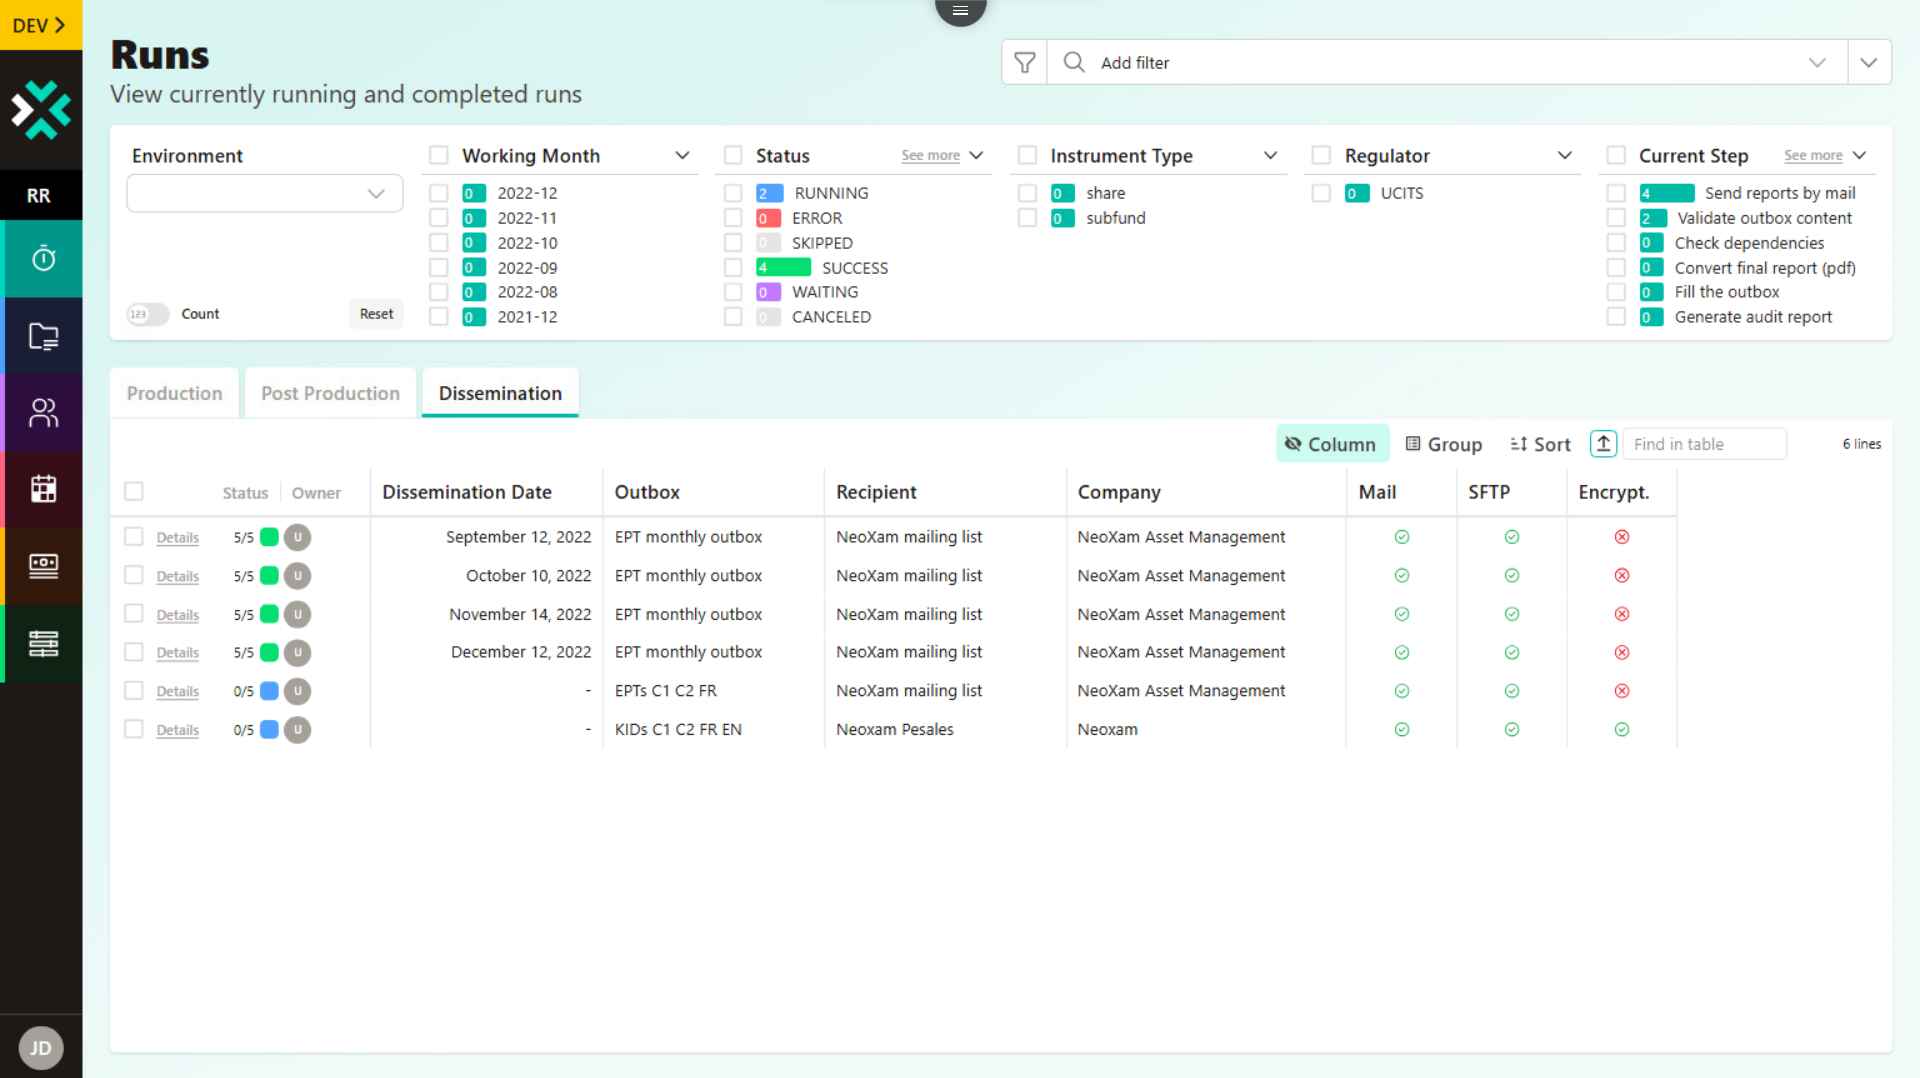
Task: Switch to the Post Production tab
Action: (x=329, y=393)
